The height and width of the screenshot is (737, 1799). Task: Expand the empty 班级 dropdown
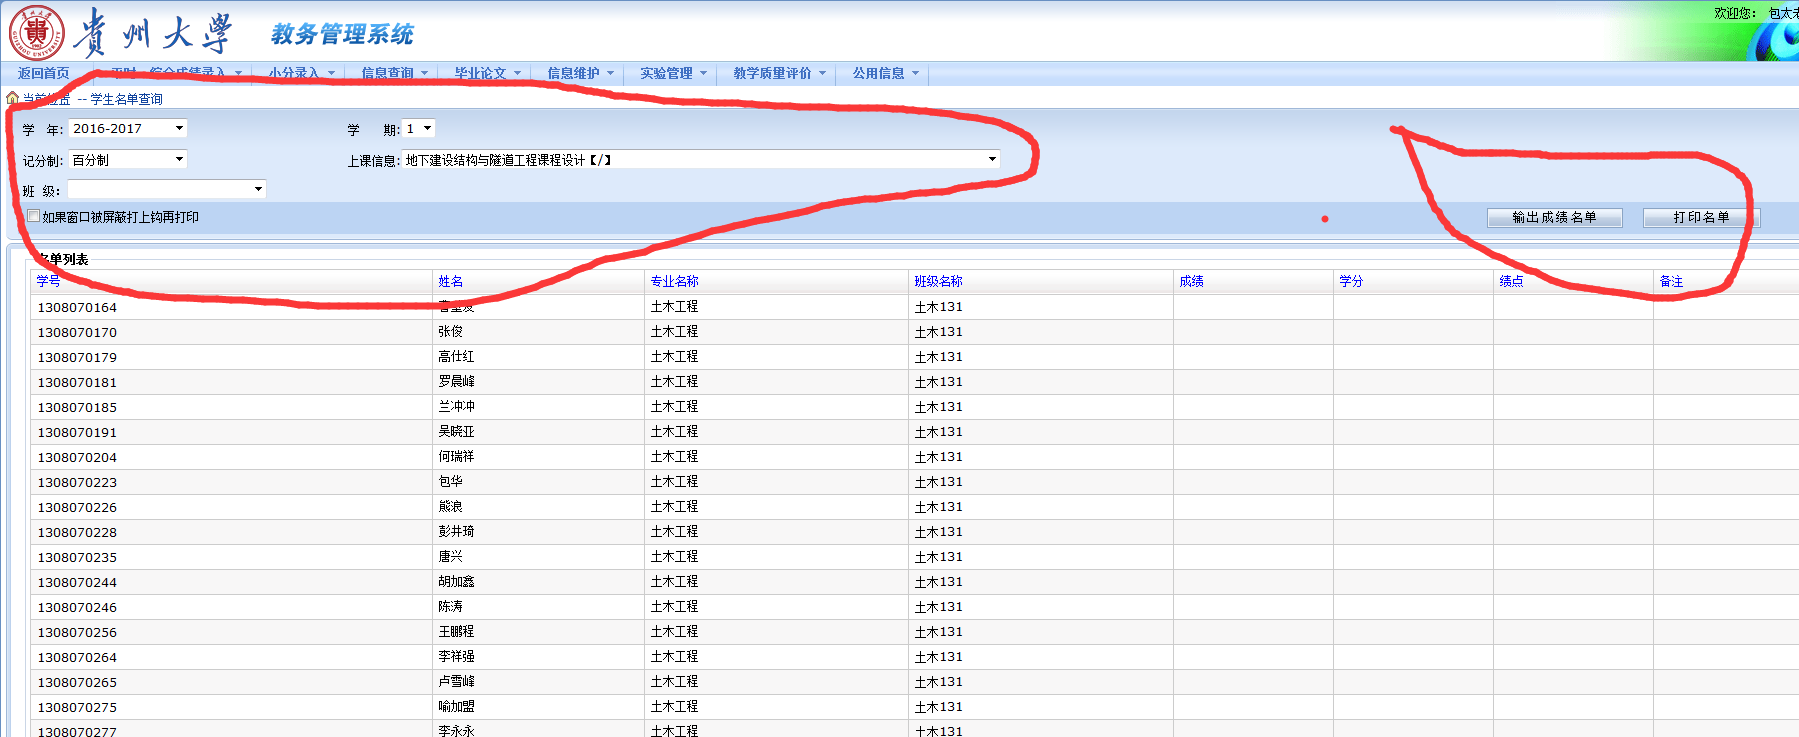click(166, 190)
